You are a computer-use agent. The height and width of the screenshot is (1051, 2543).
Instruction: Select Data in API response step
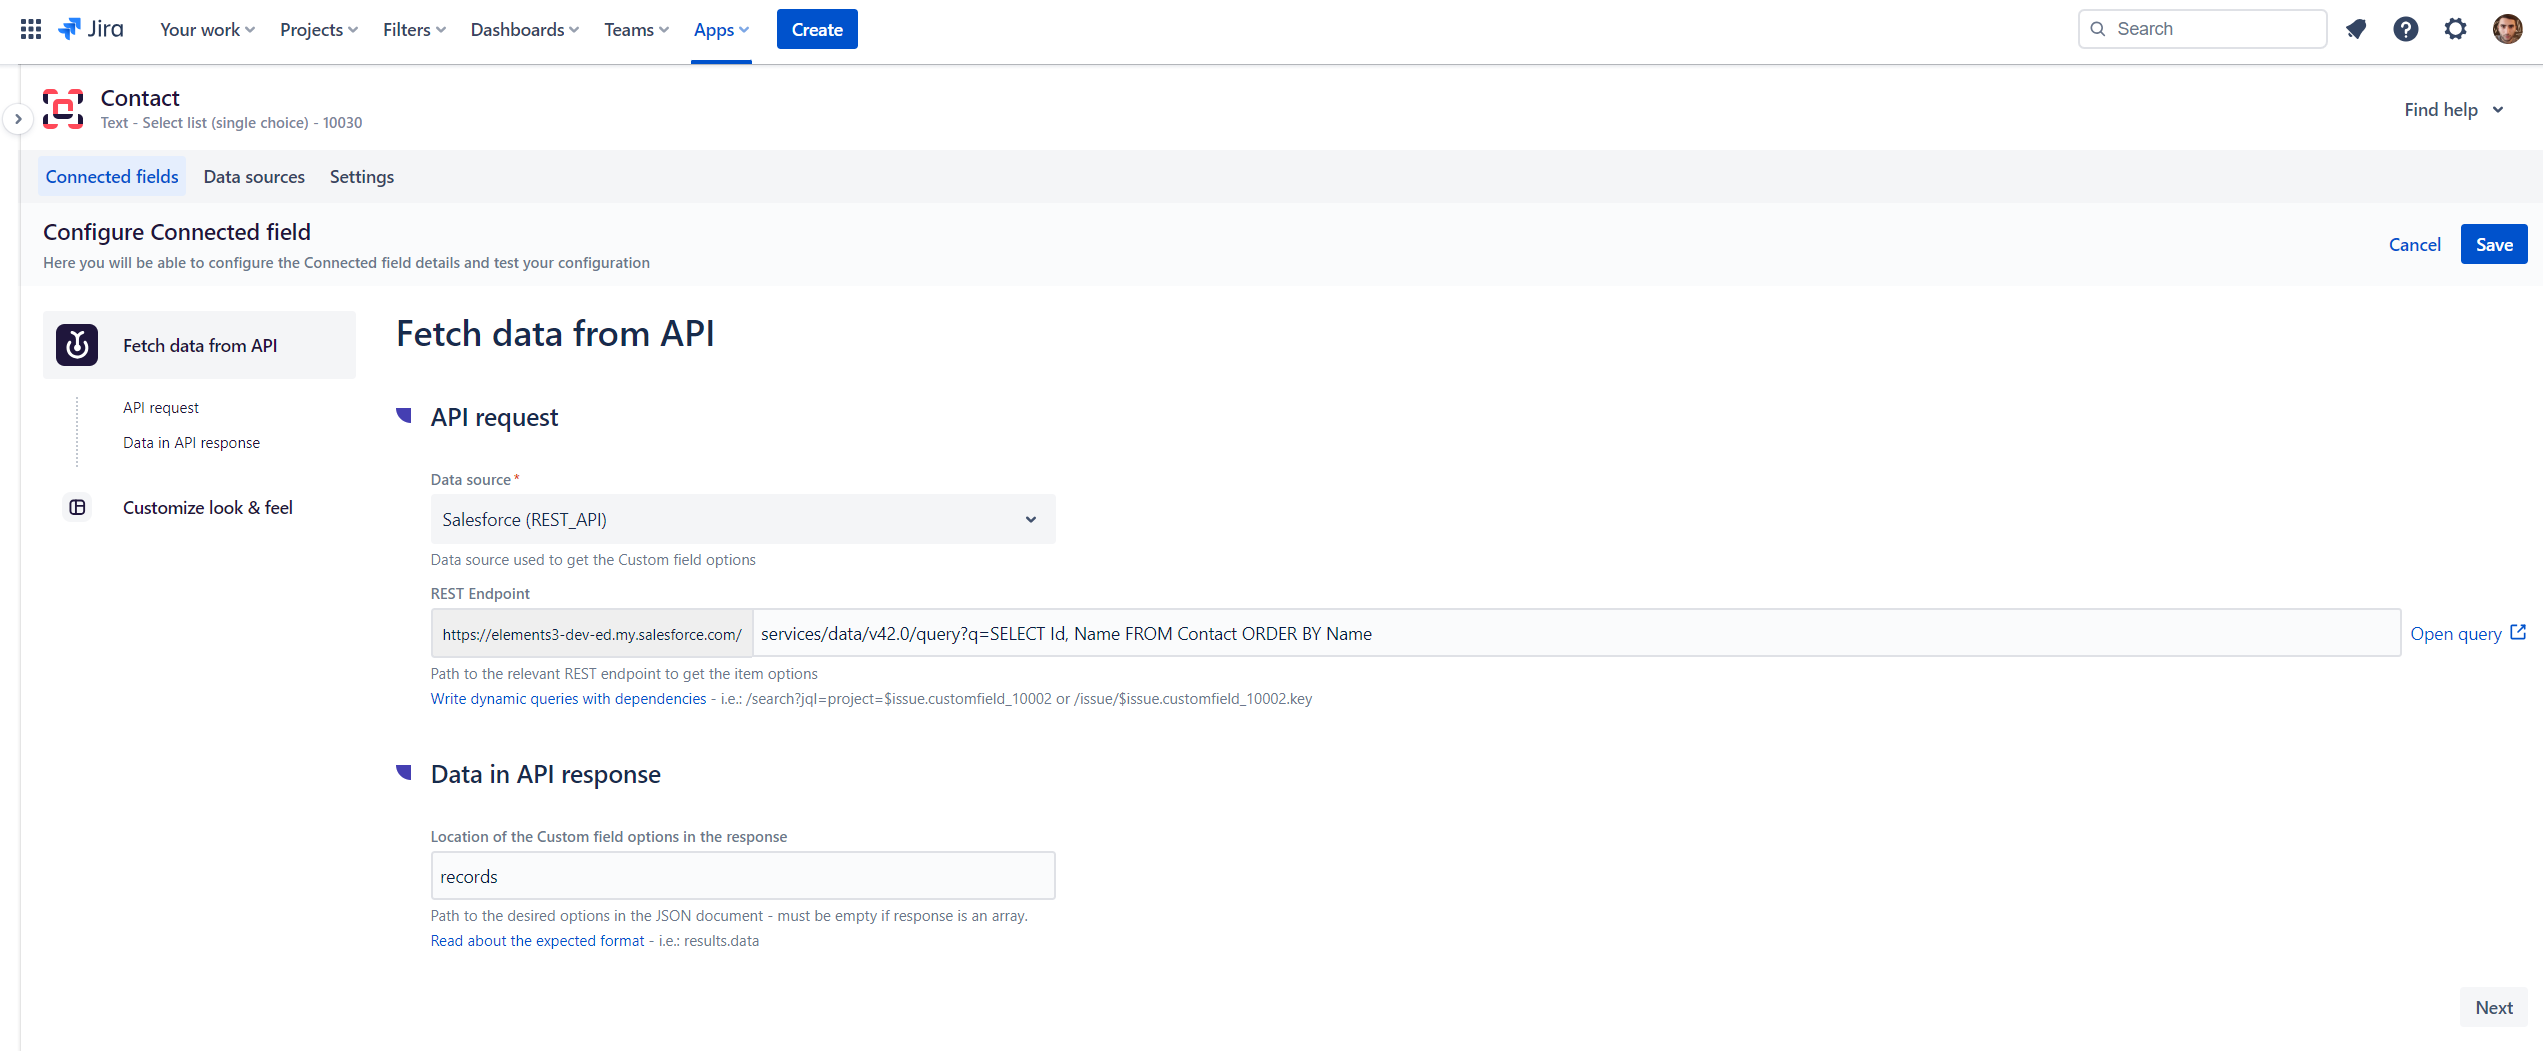pyautogui.click(x=191, y=443)
